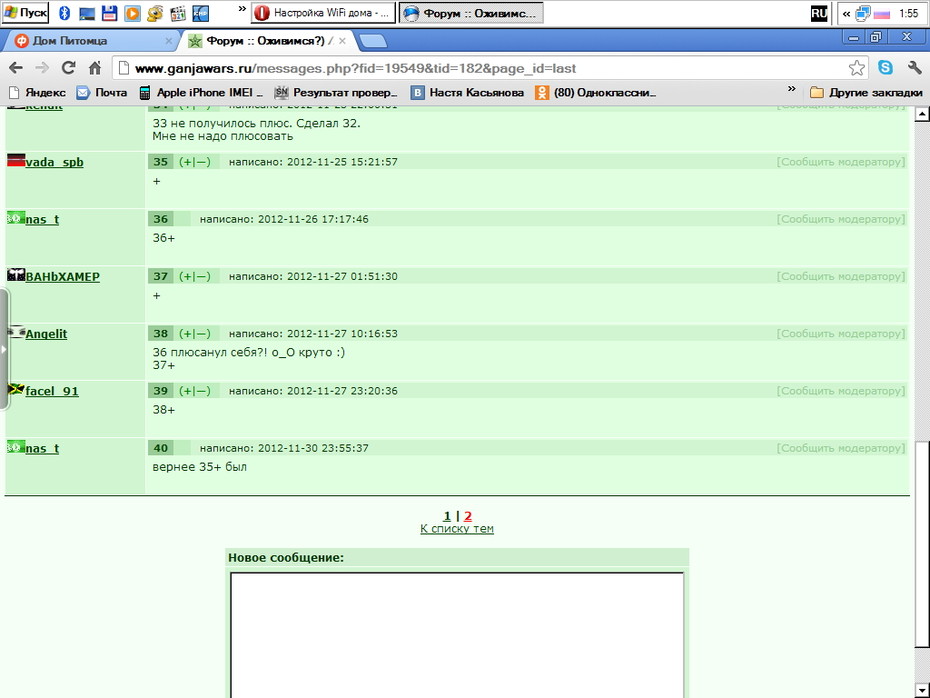Open the Chrome wrench settings menu

(x=915, y=68)
